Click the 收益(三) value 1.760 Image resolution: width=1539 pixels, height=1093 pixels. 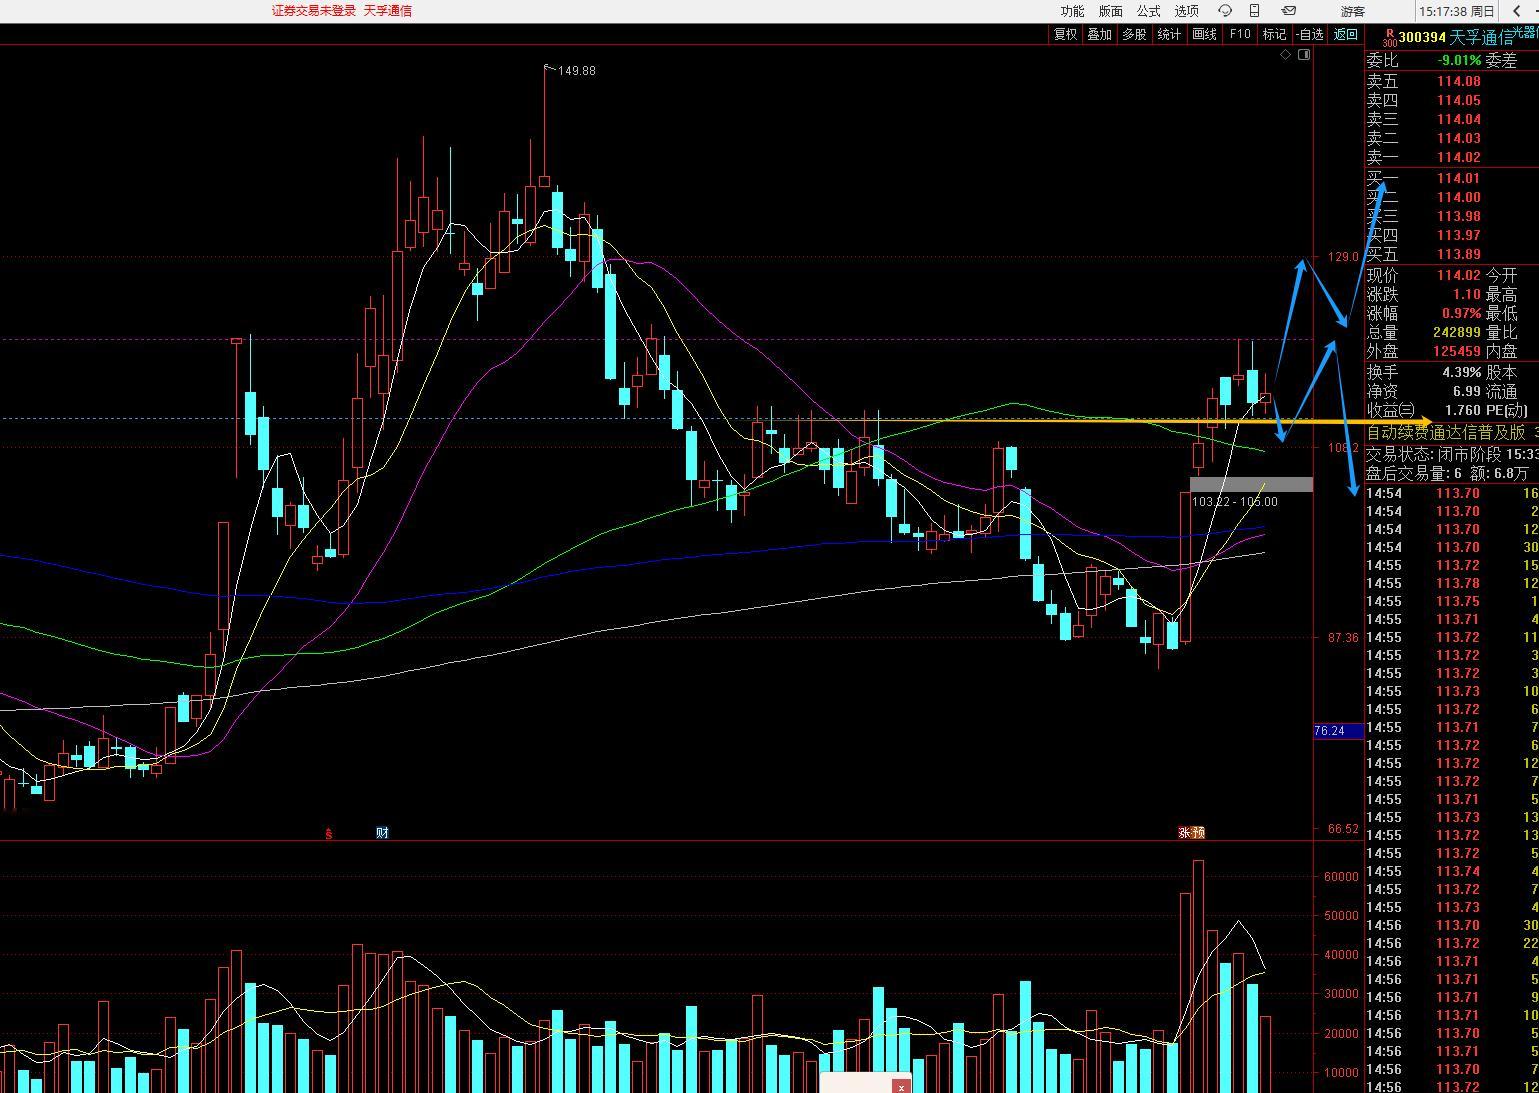tap(1463, 410)
